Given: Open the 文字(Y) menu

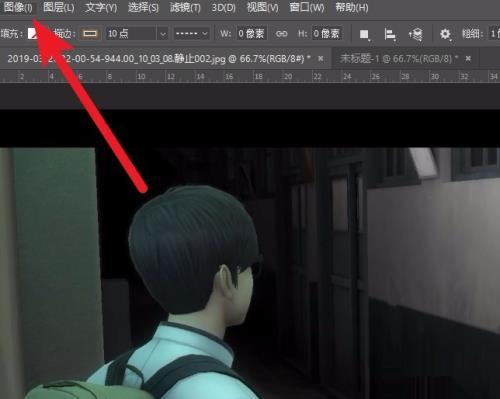Looking at the screenshot, I should coord(101,7).
